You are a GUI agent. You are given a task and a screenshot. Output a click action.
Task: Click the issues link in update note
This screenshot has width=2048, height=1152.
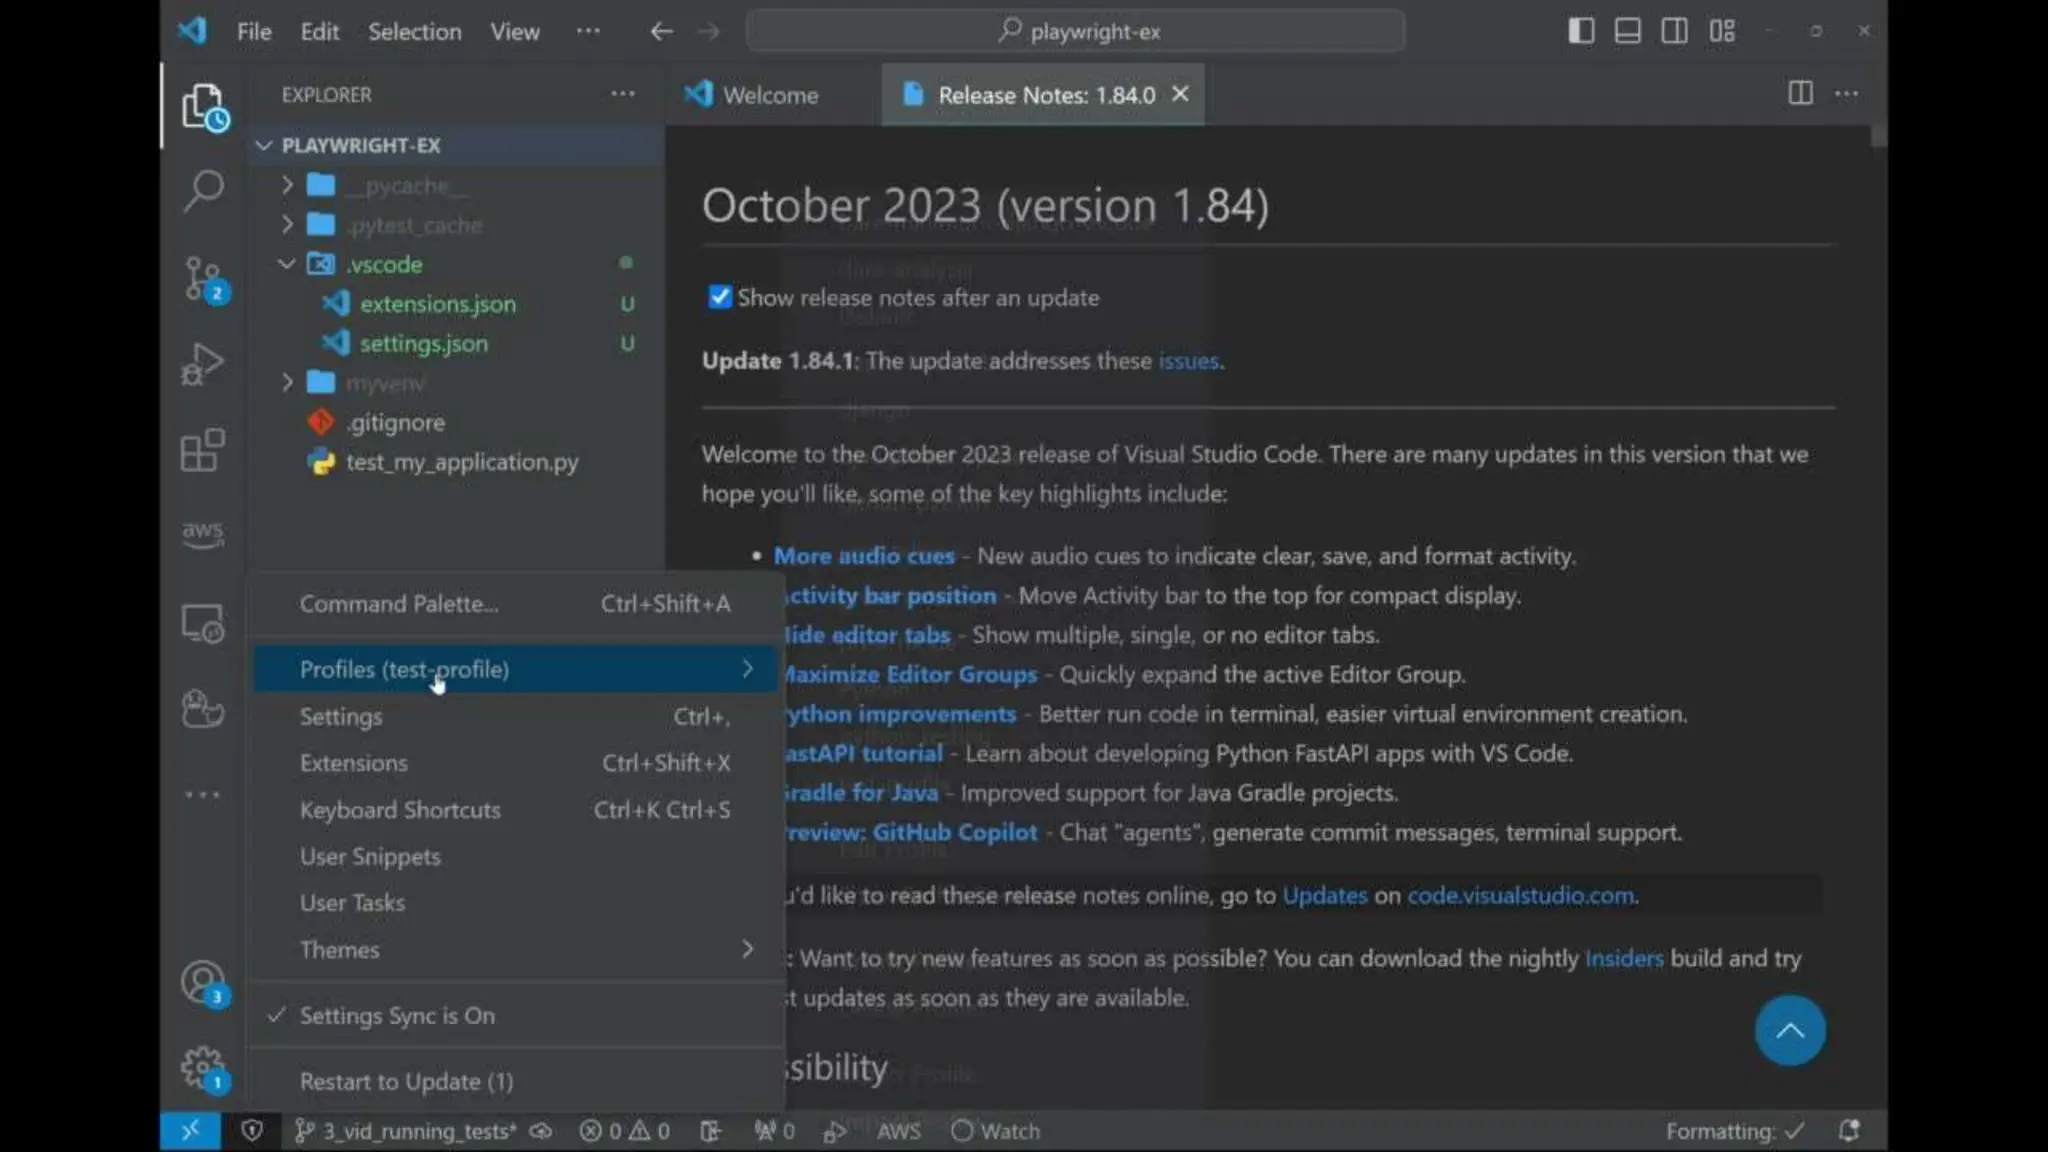pos(1188,361)
